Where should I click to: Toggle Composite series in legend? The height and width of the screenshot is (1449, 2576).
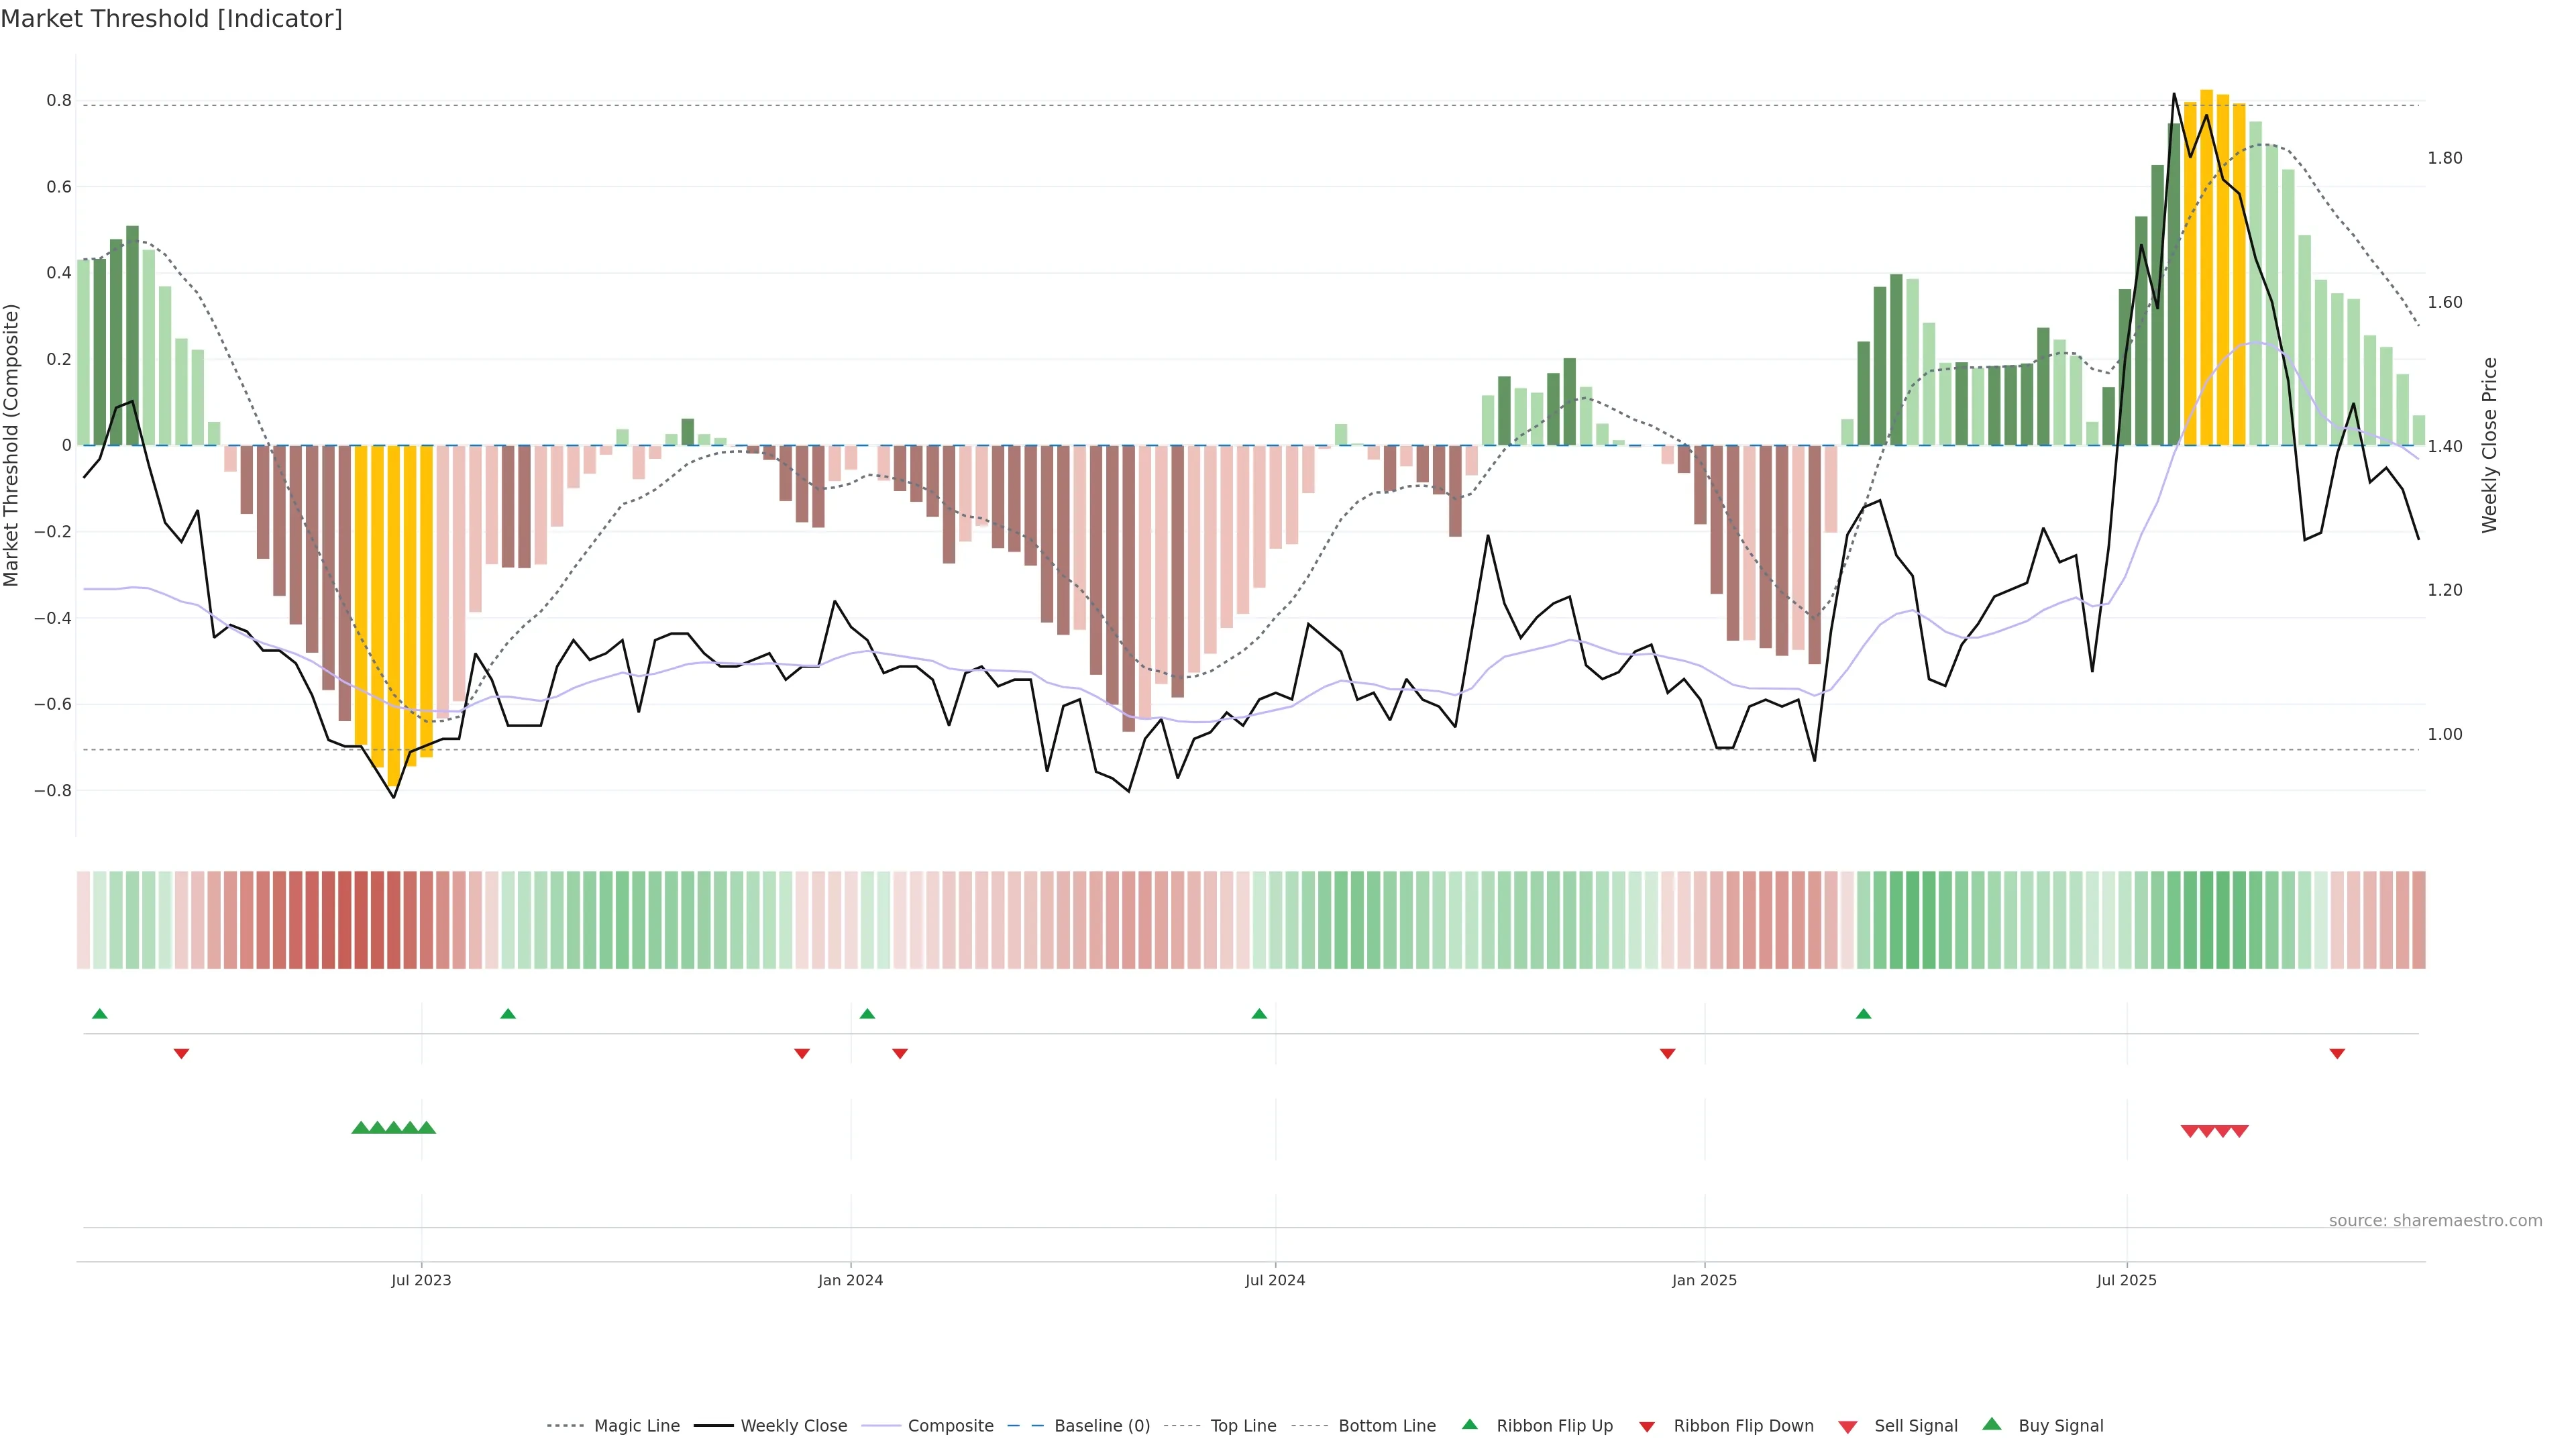point(950,1426)
